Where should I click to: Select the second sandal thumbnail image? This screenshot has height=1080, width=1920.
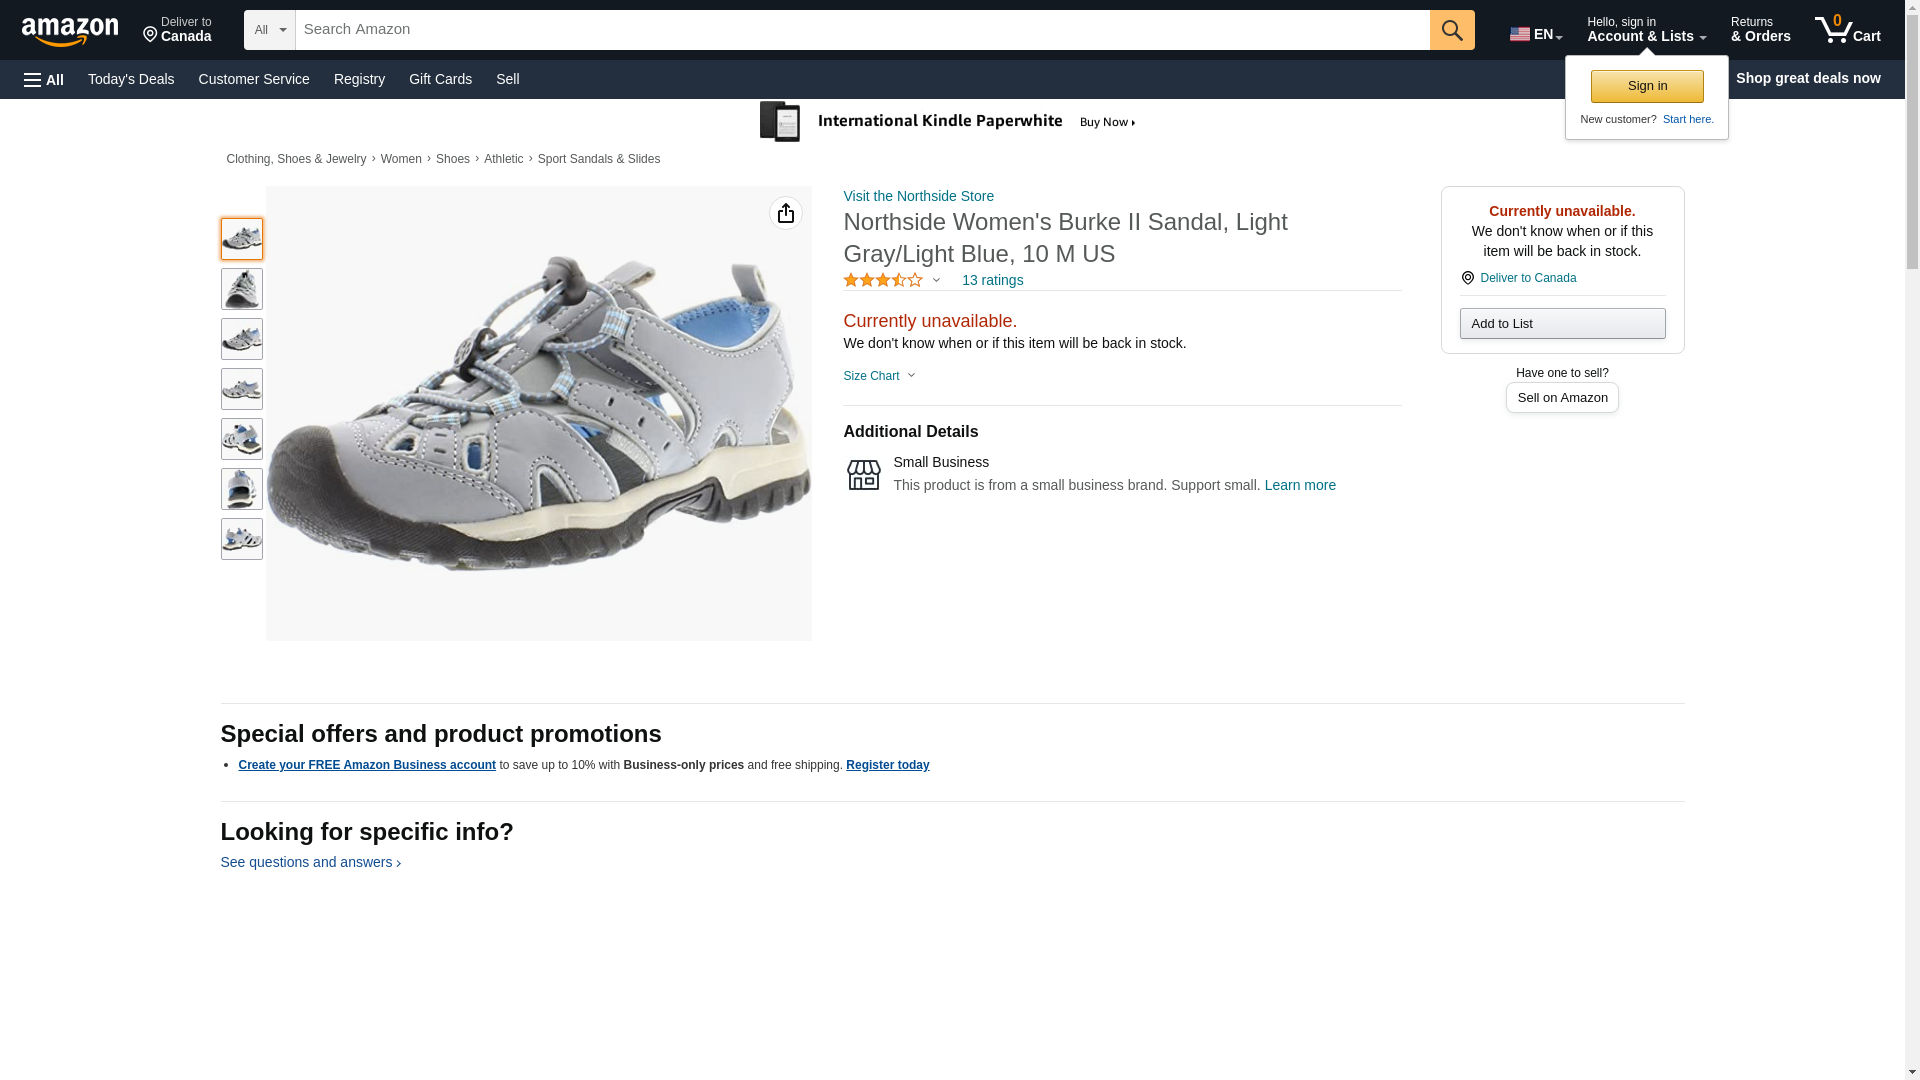click(242, 289)
